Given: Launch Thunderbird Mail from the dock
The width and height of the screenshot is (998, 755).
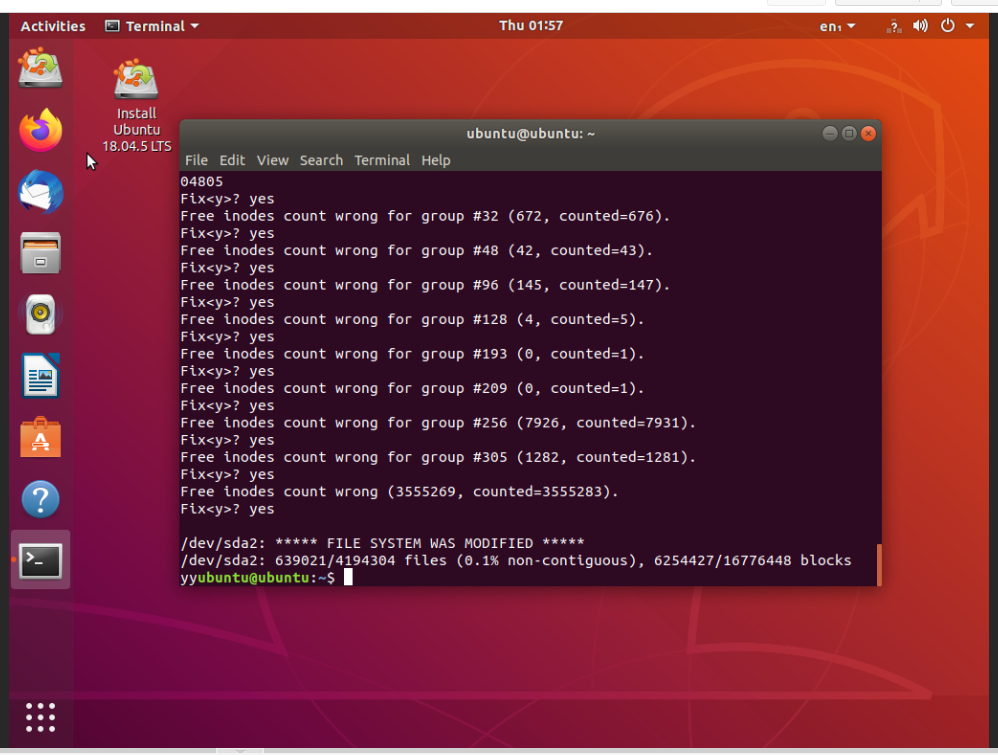Looking at the screenshot, I should (x=41, y=192).
